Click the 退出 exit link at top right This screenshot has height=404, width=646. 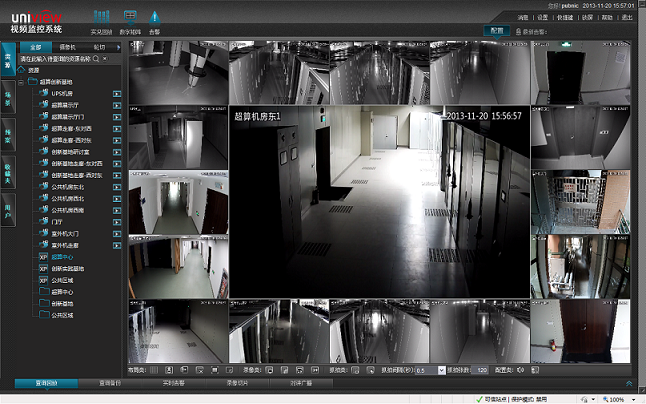pos(627,18)
